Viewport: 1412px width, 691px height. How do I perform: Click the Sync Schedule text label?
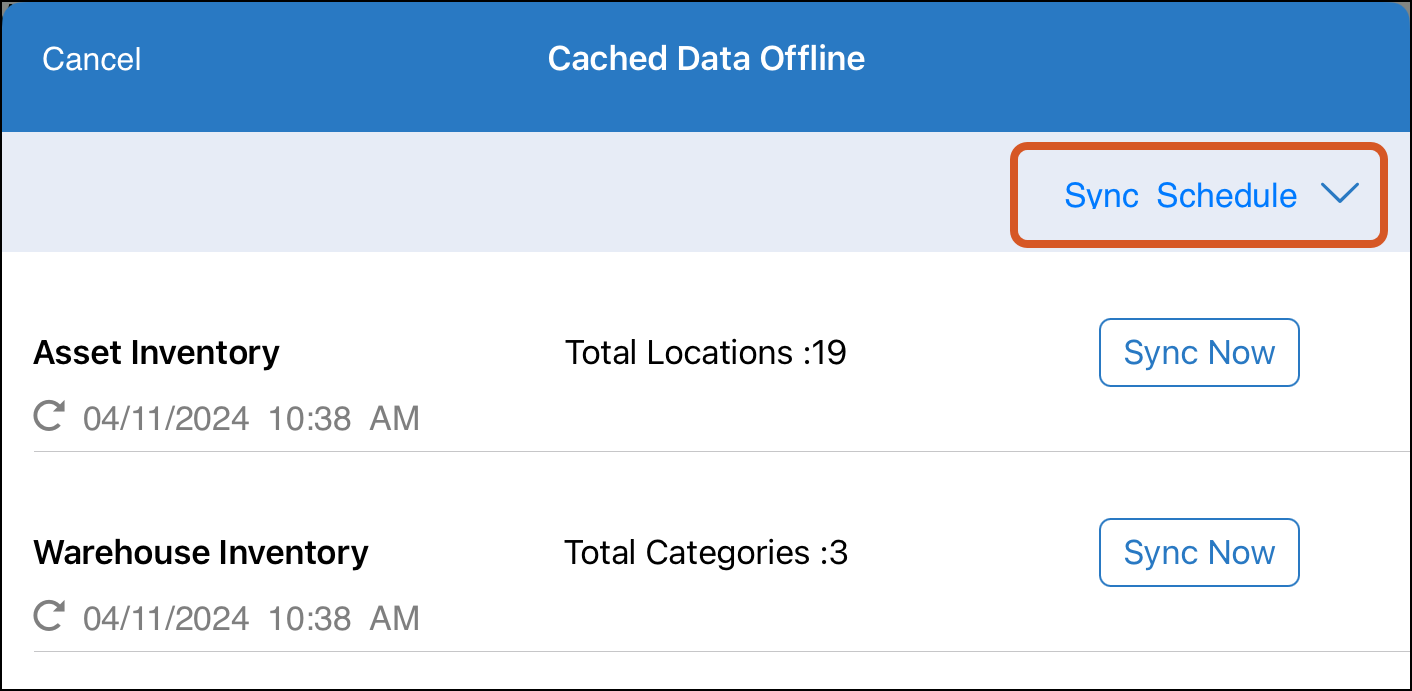click(1181, 195)
